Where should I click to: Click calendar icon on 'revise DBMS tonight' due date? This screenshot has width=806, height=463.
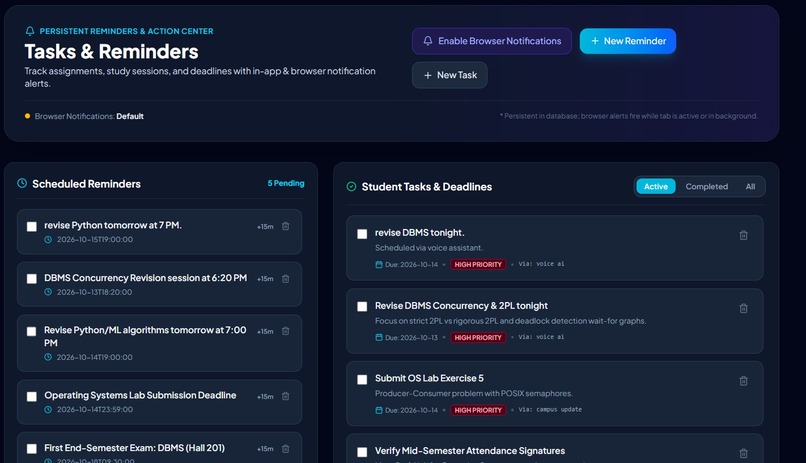click(x=379, y=265)
